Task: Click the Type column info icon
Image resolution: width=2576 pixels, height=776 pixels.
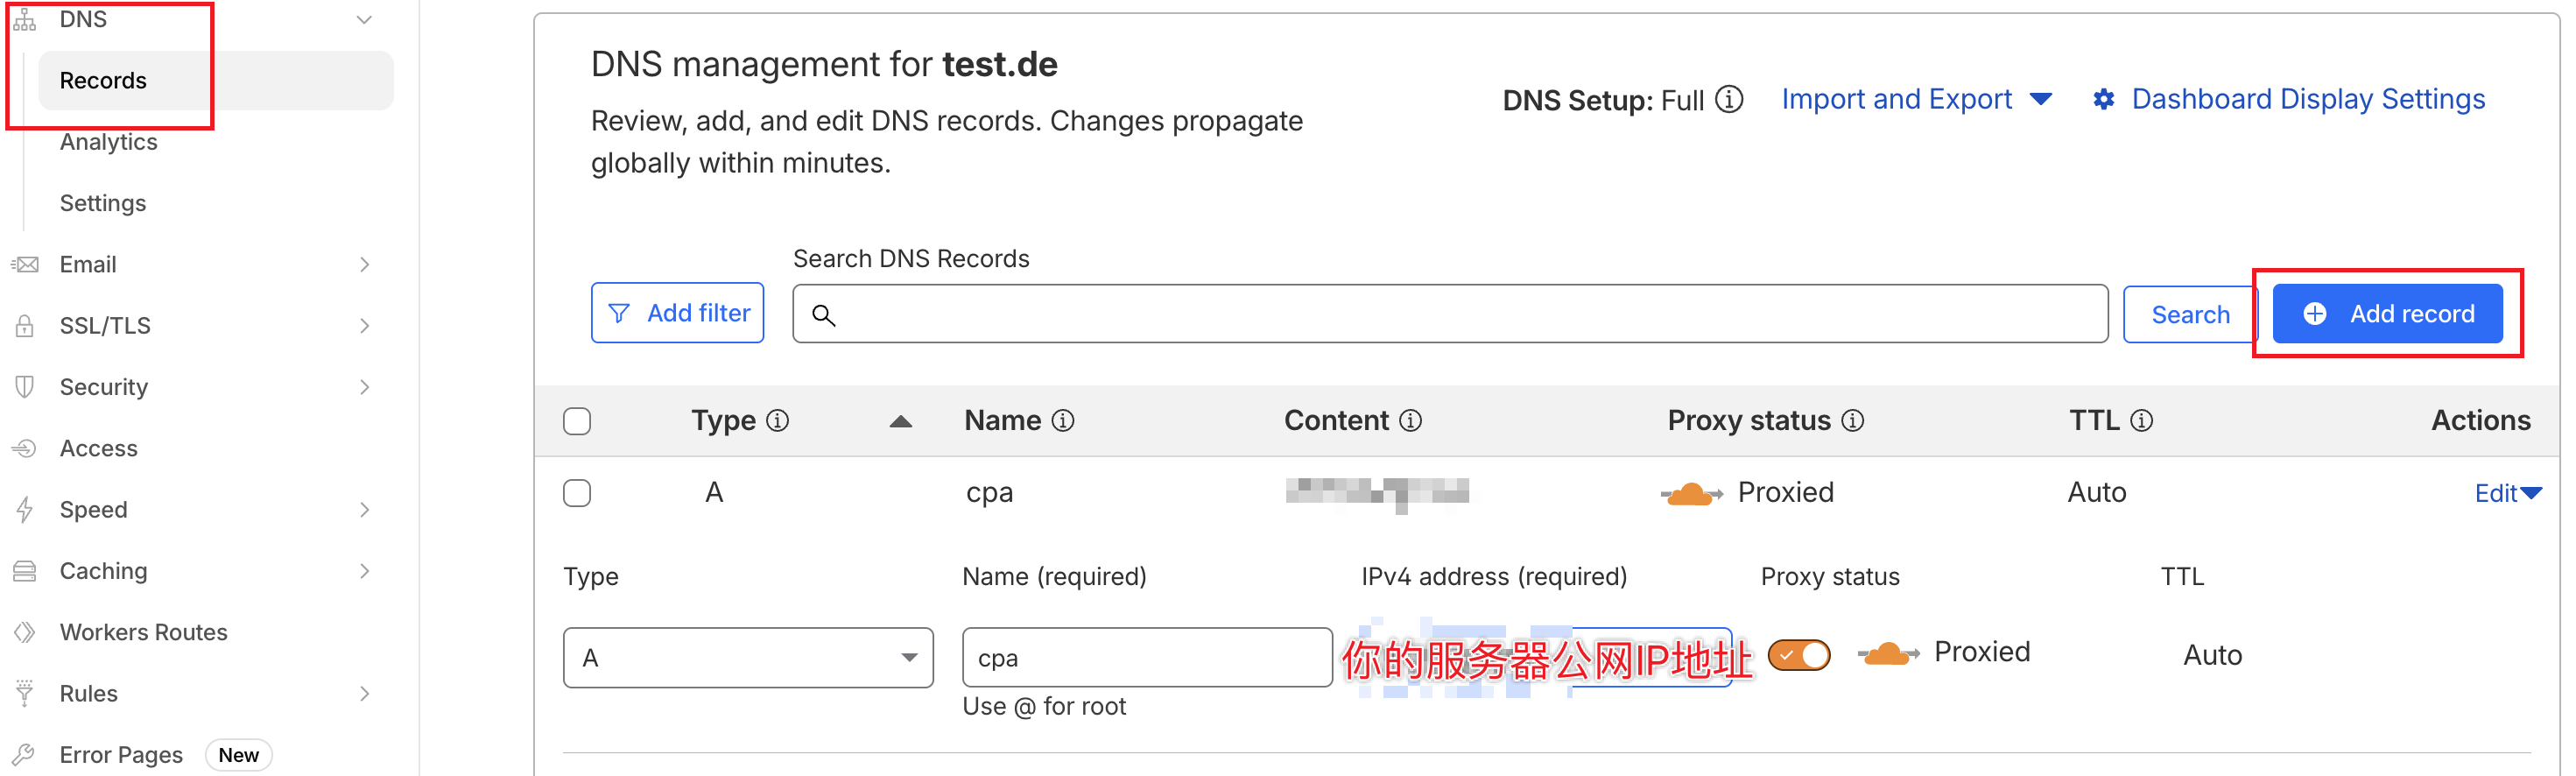Action: (x=778, y=421)
